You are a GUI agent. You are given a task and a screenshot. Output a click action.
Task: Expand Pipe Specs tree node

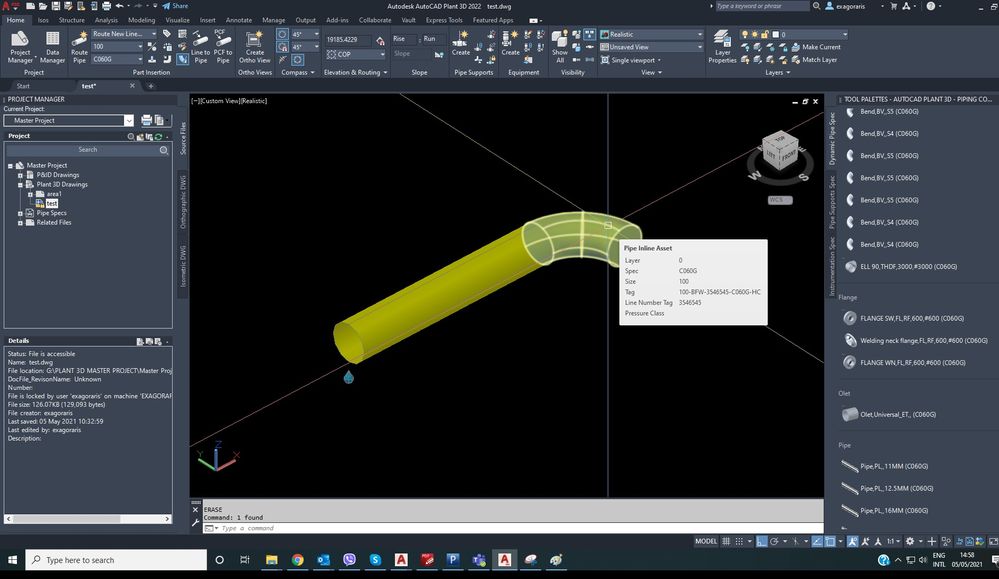point(20,213)
